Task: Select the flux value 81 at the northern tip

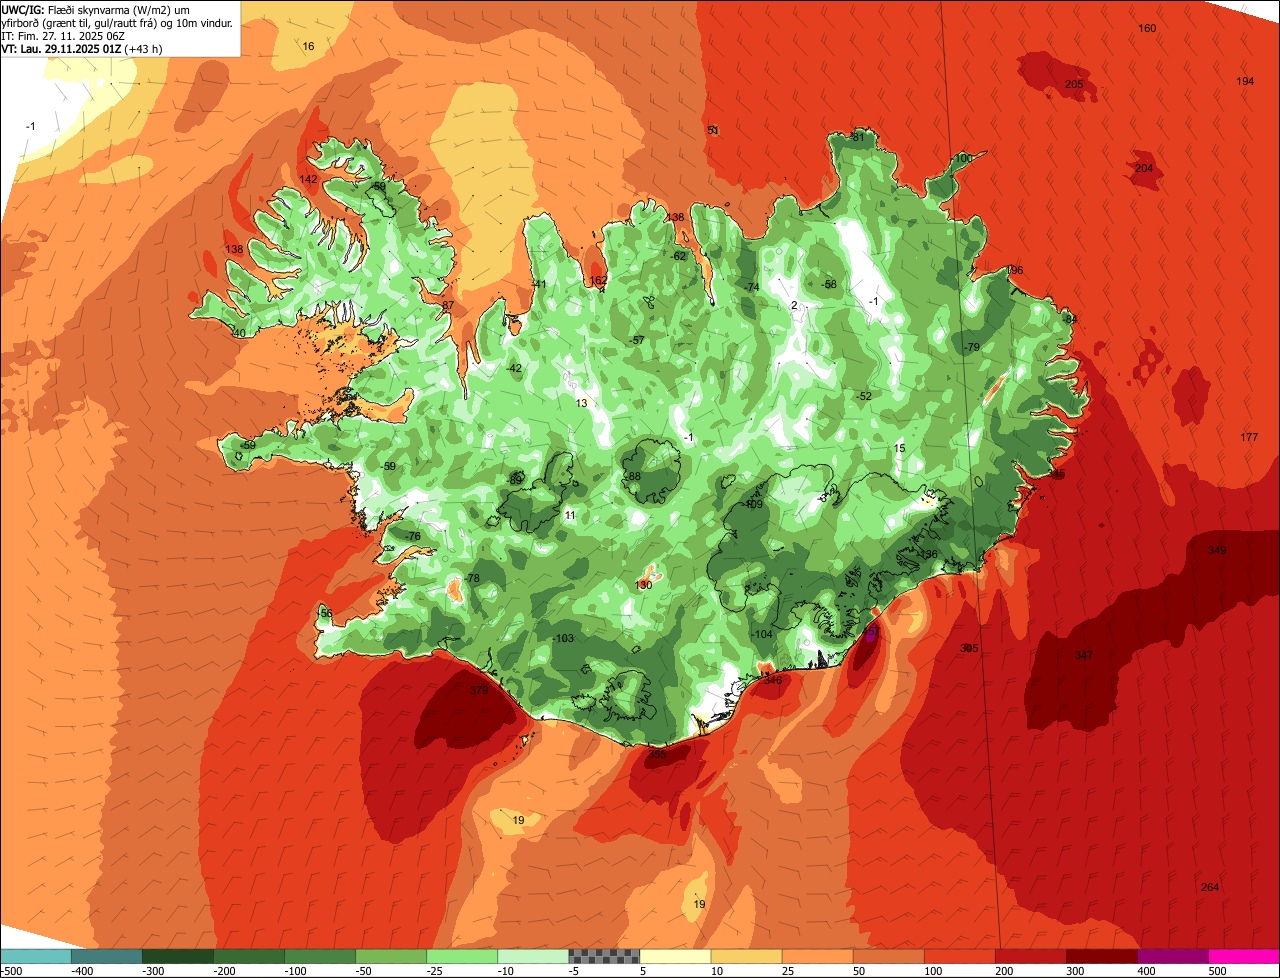Action: coord(857,137)
